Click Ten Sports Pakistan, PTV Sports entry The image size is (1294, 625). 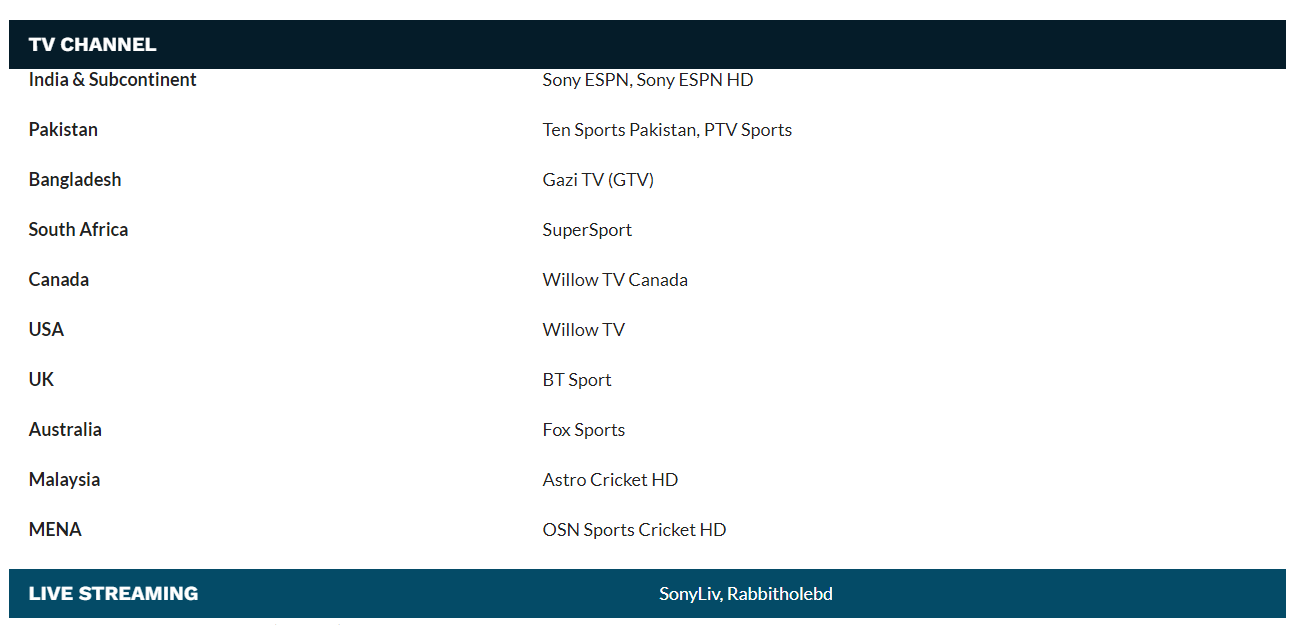[667, 130]
